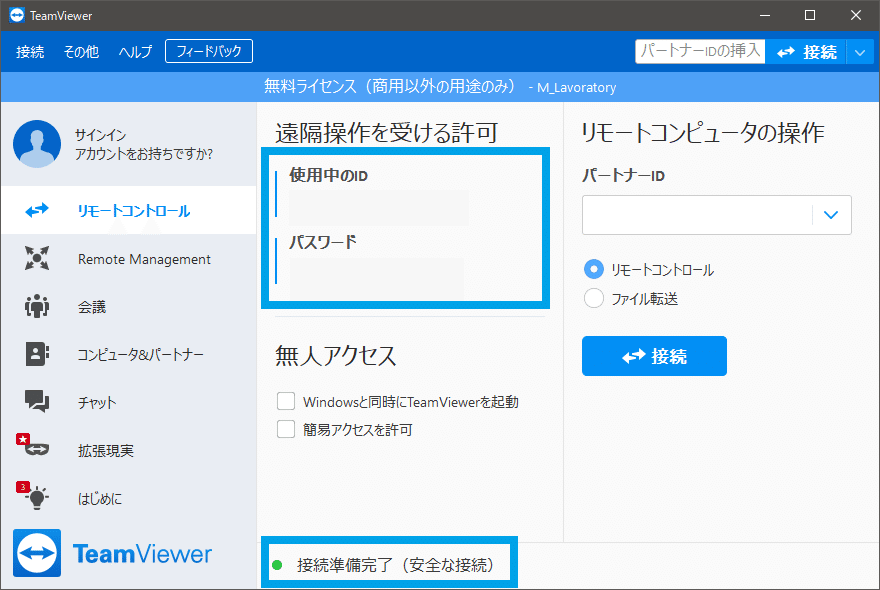Open the チャット sidebar section
Image resolution: width=880 pixels, height=590 pixels.
click(129, 402)
